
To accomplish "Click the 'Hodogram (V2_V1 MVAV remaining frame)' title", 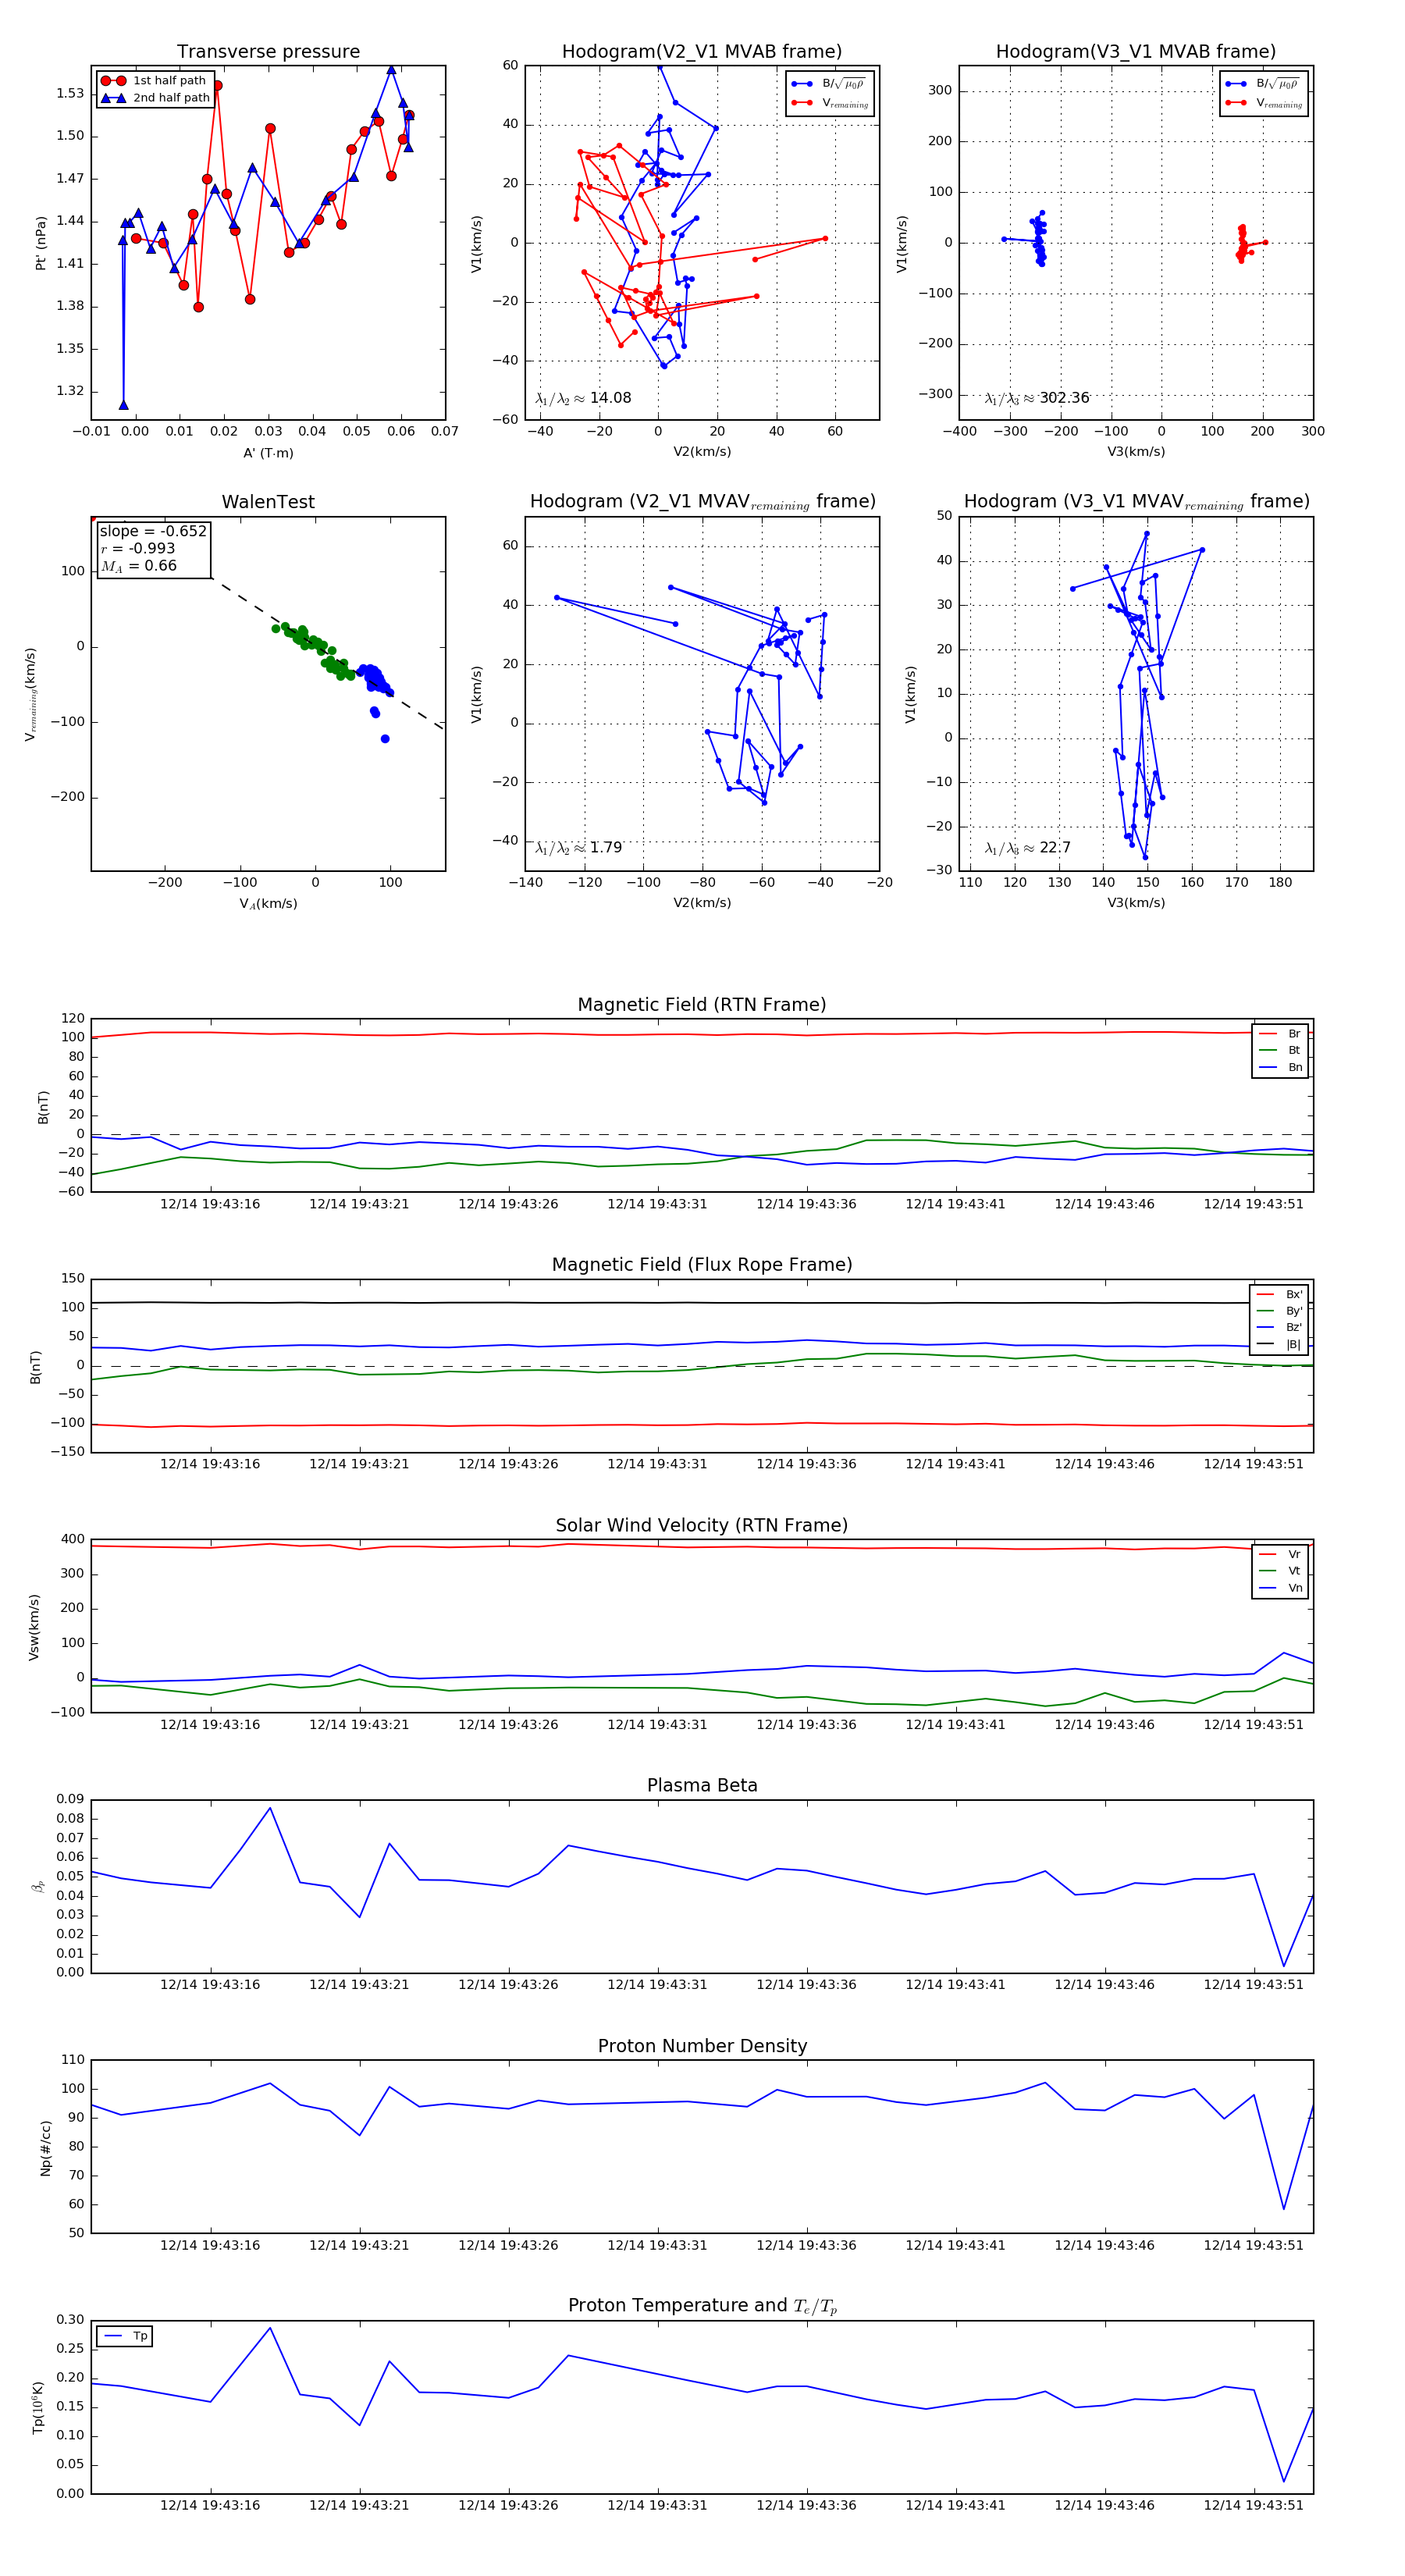I will pos(702,502).
